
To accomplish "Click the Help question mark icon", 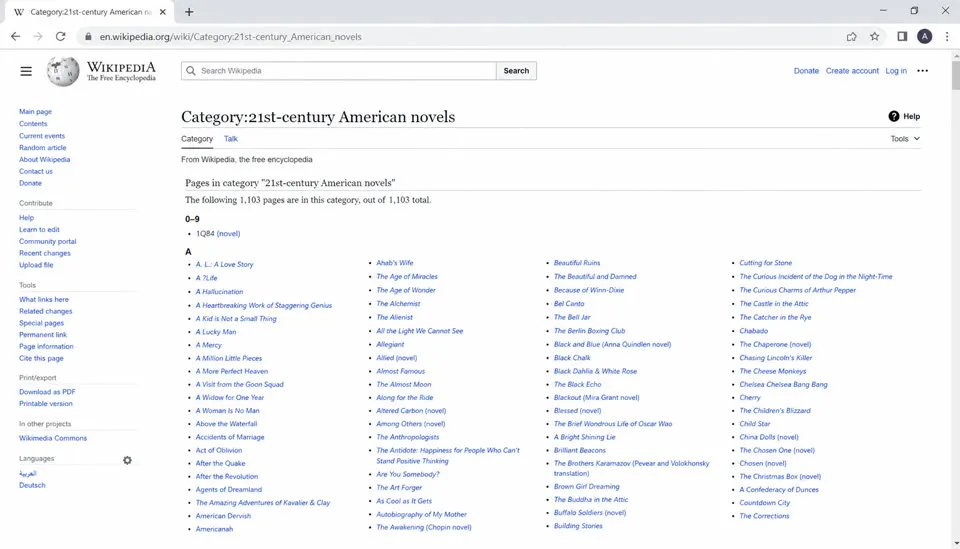I will tap(894, 116).
